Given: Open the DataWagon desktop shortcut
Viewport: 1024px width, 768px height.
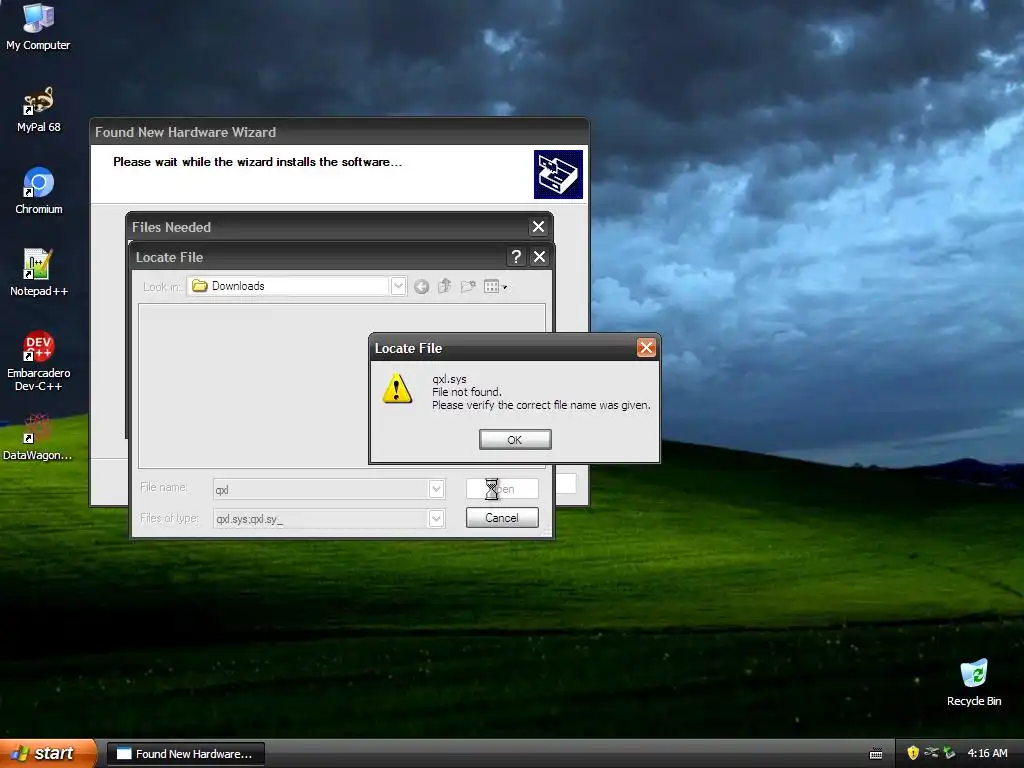Looking at the screenshot, I should 38,437.
